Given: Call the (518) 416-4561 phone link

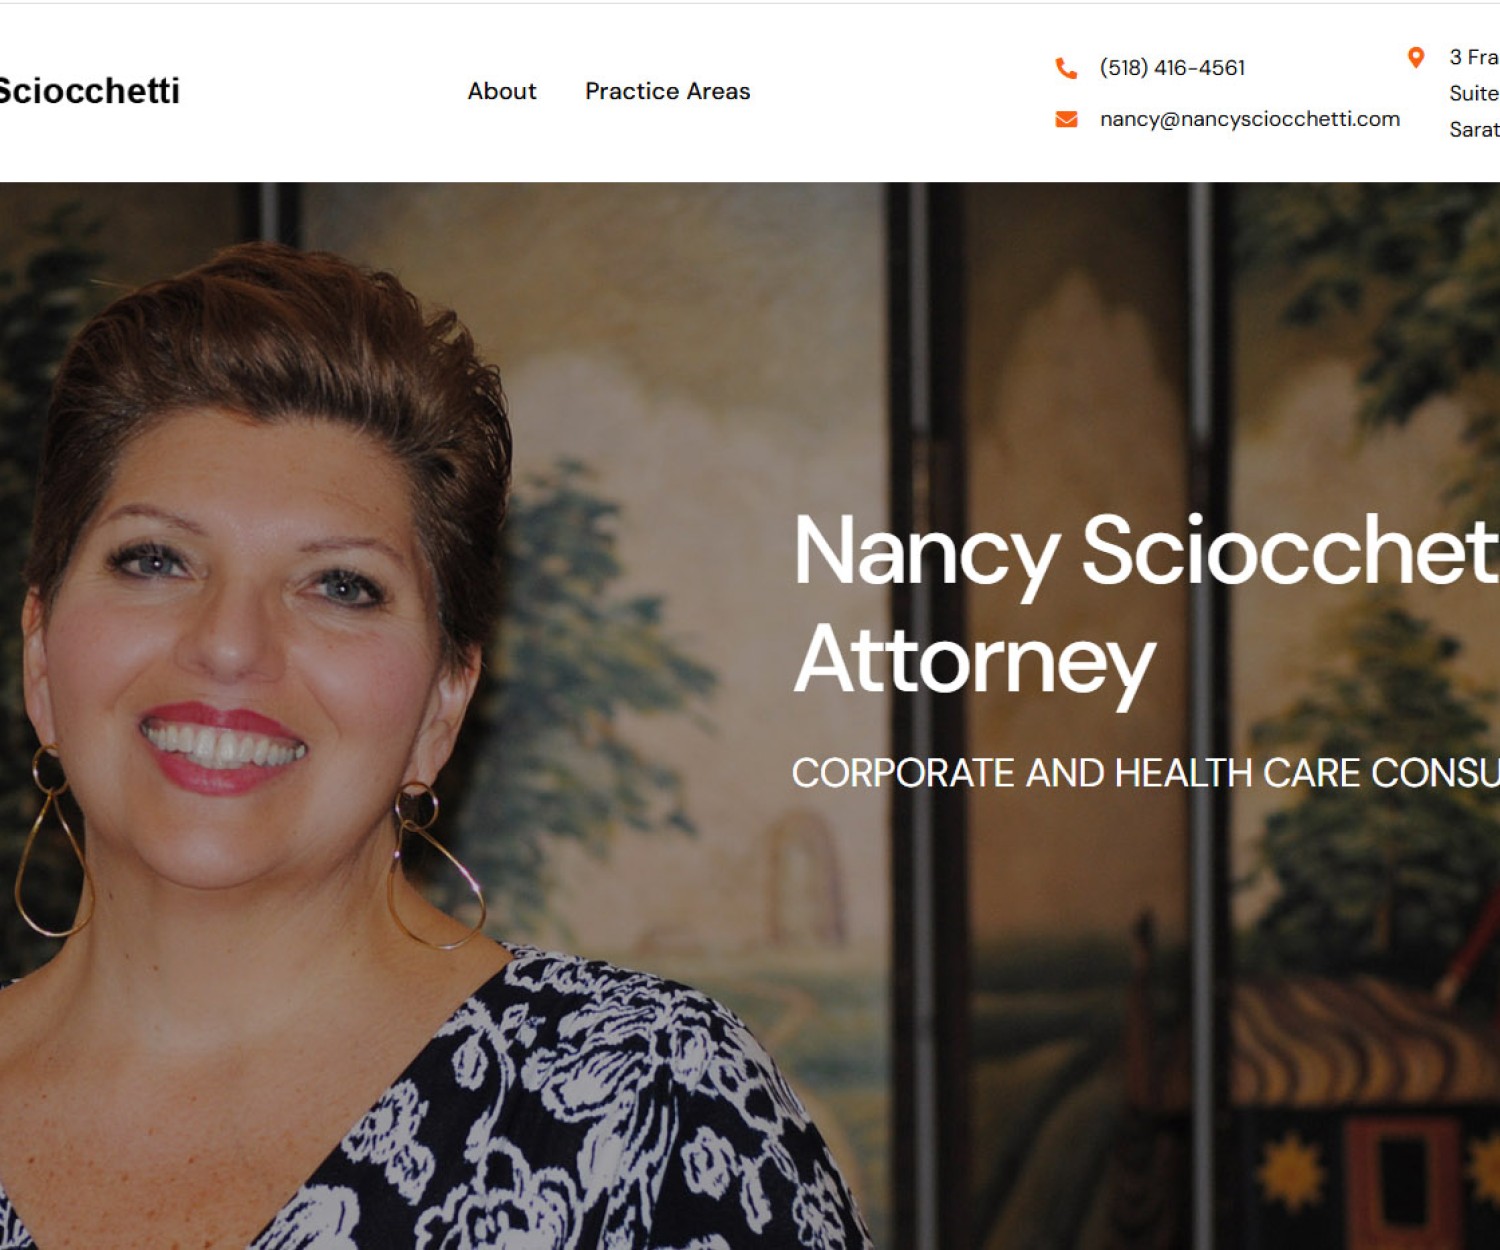Looking at the screenshot, I should pos(1172,68).
